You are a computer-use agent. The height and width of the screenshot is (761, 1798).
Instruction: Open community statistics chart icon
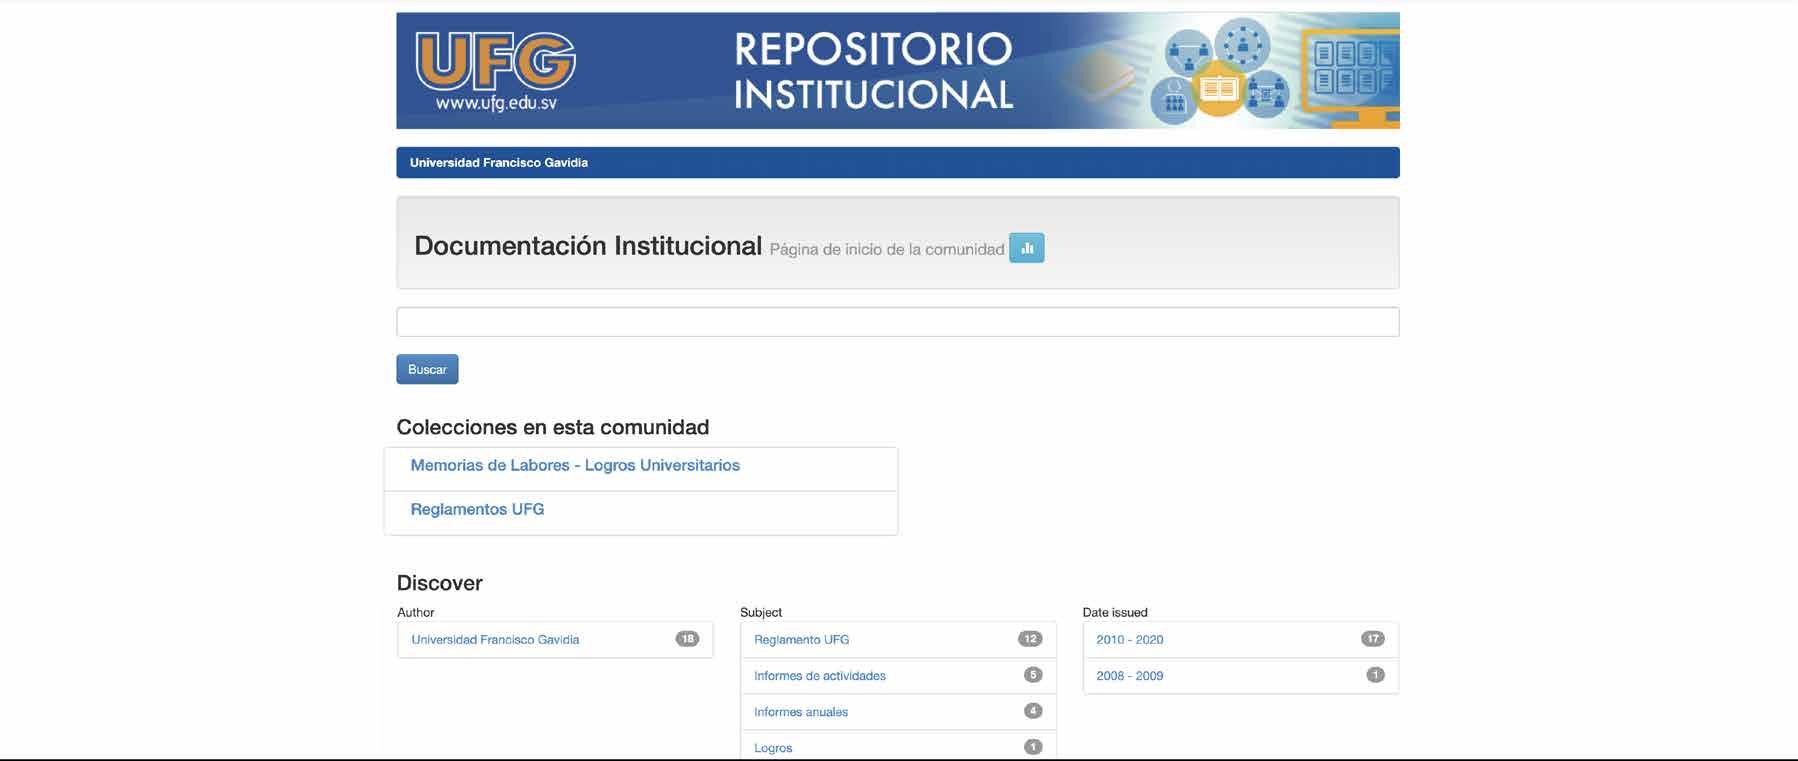tap(1026, 248)
